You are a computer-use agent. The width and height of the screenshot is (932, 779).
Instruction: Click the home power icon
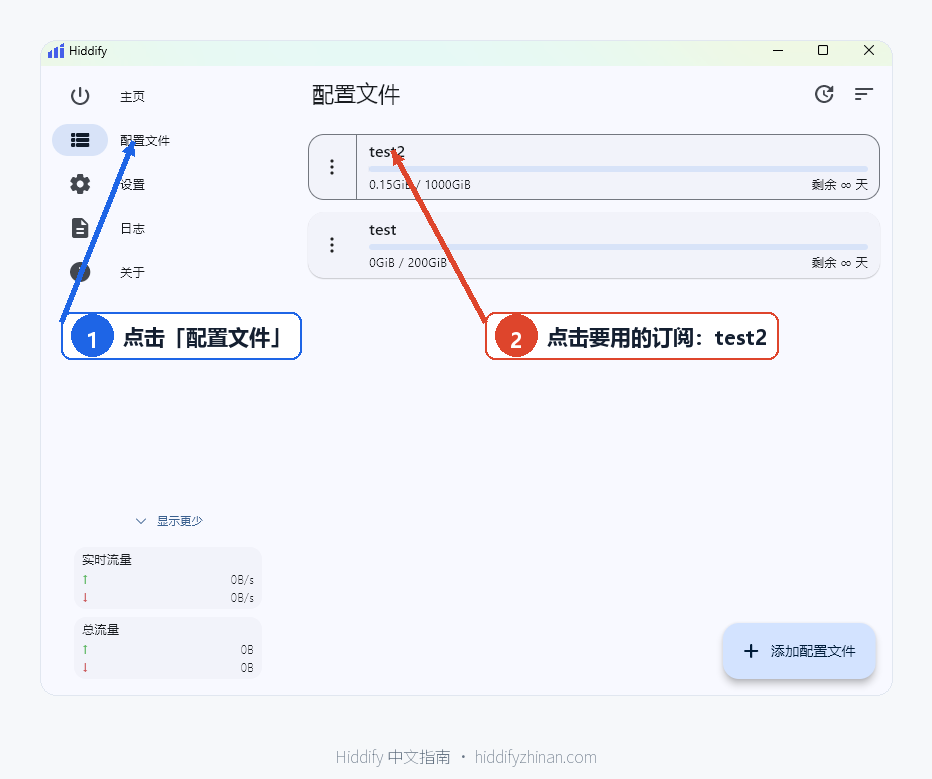point(80,96)
